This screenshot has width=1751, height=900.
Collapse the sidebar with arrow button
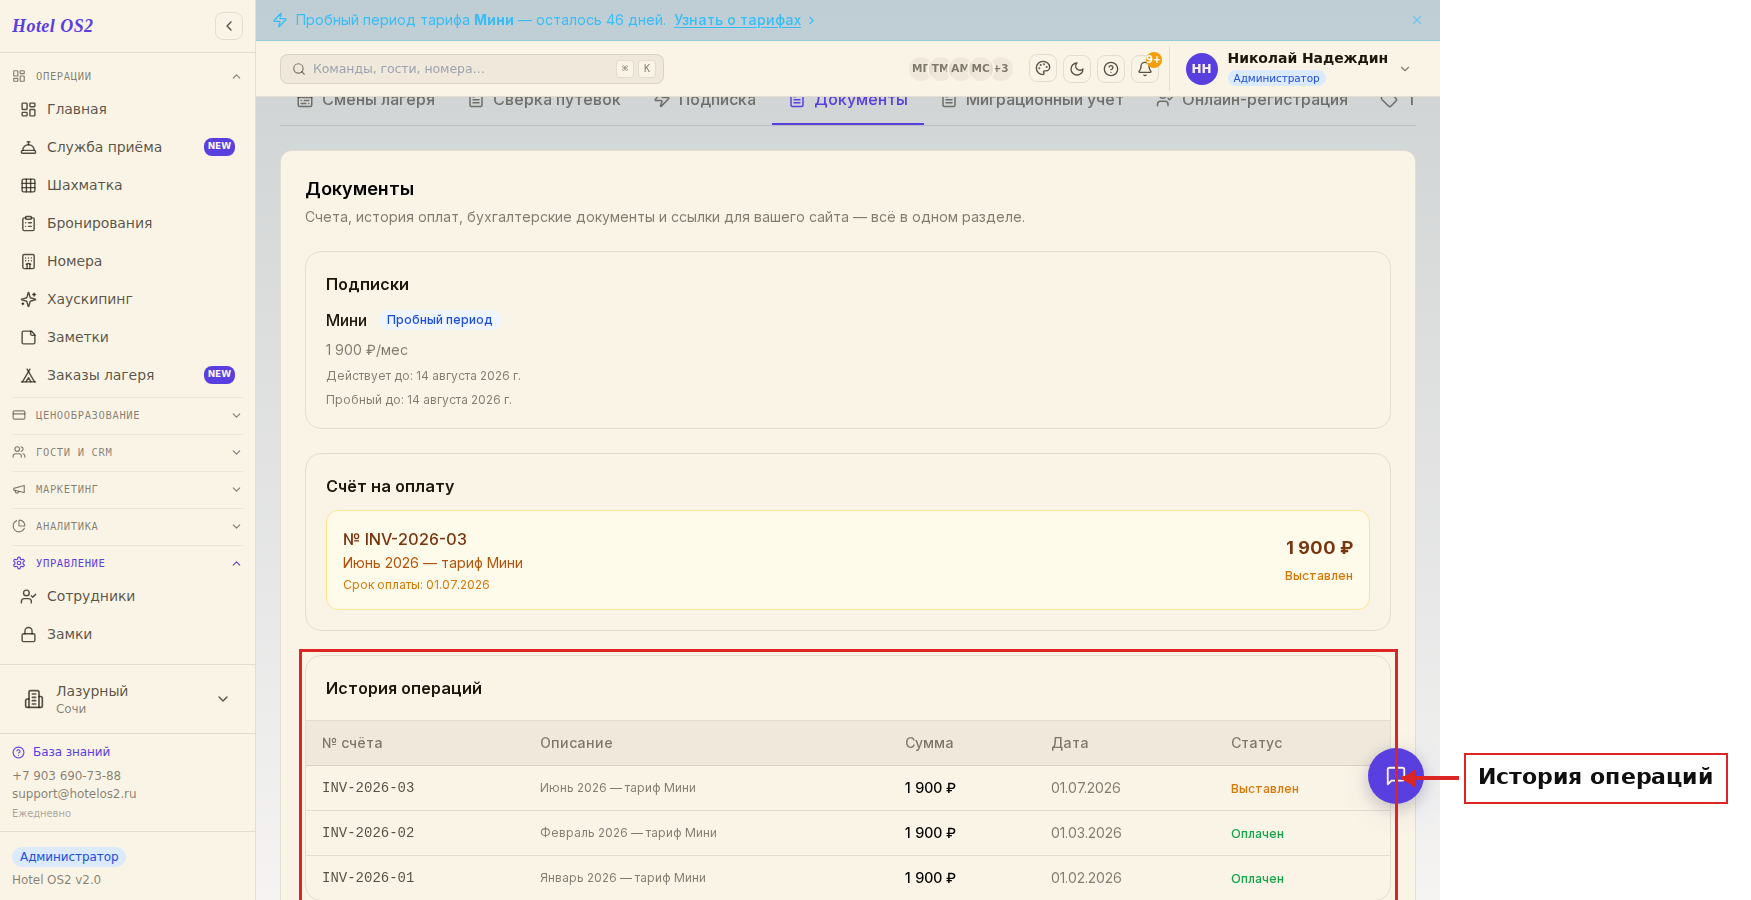click(x=229, y=26)
